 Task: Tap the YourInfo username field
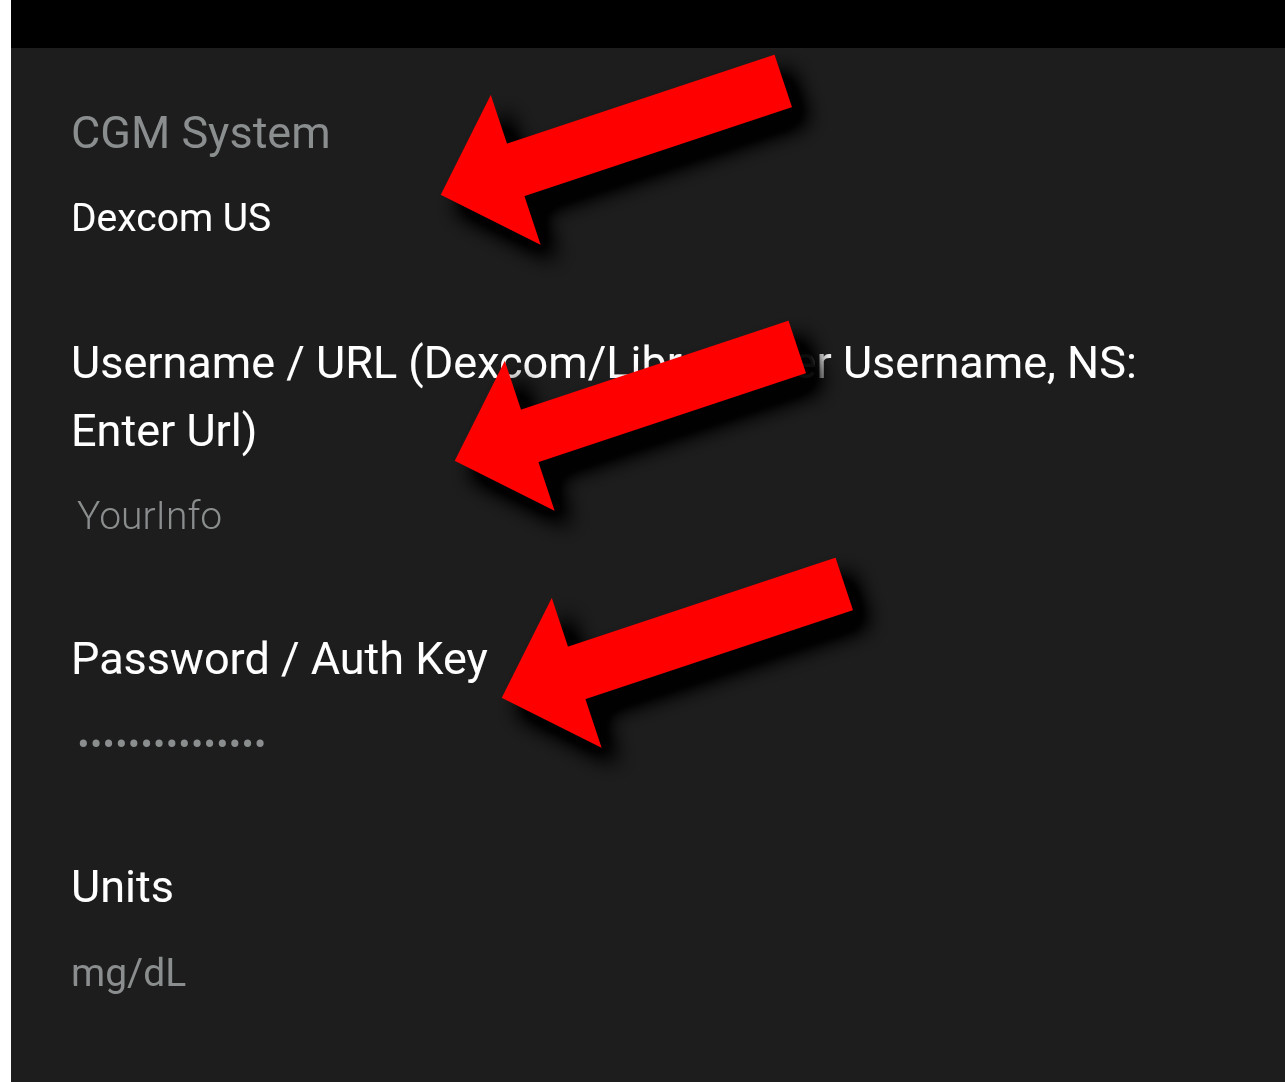click(149, 516)
